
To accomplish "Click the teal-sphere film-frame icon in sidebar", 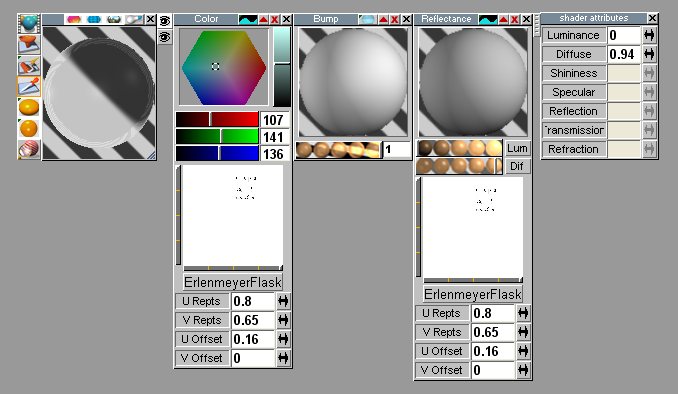I will (x=29, y=24).
